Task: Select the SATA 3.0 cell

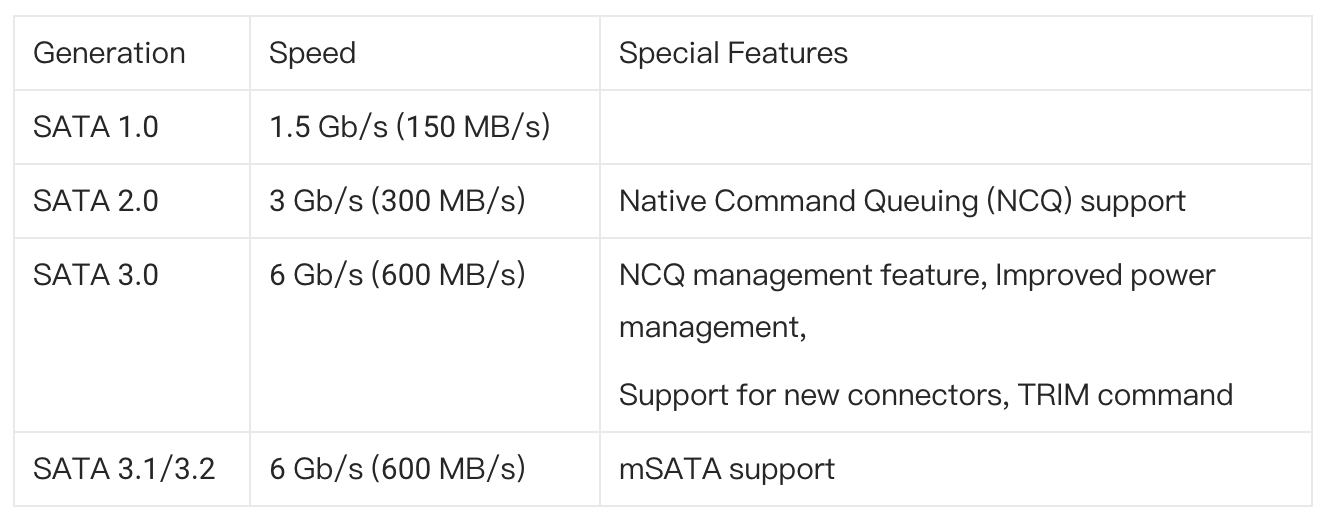Action: (x=132, y=334)
